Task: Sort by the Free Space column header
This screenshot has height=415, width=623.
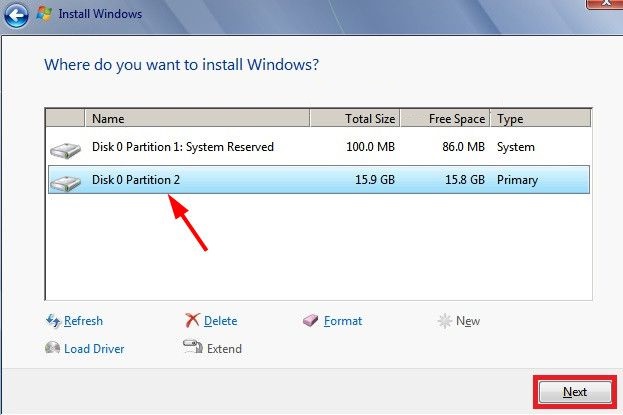Action: coord(445,118)
